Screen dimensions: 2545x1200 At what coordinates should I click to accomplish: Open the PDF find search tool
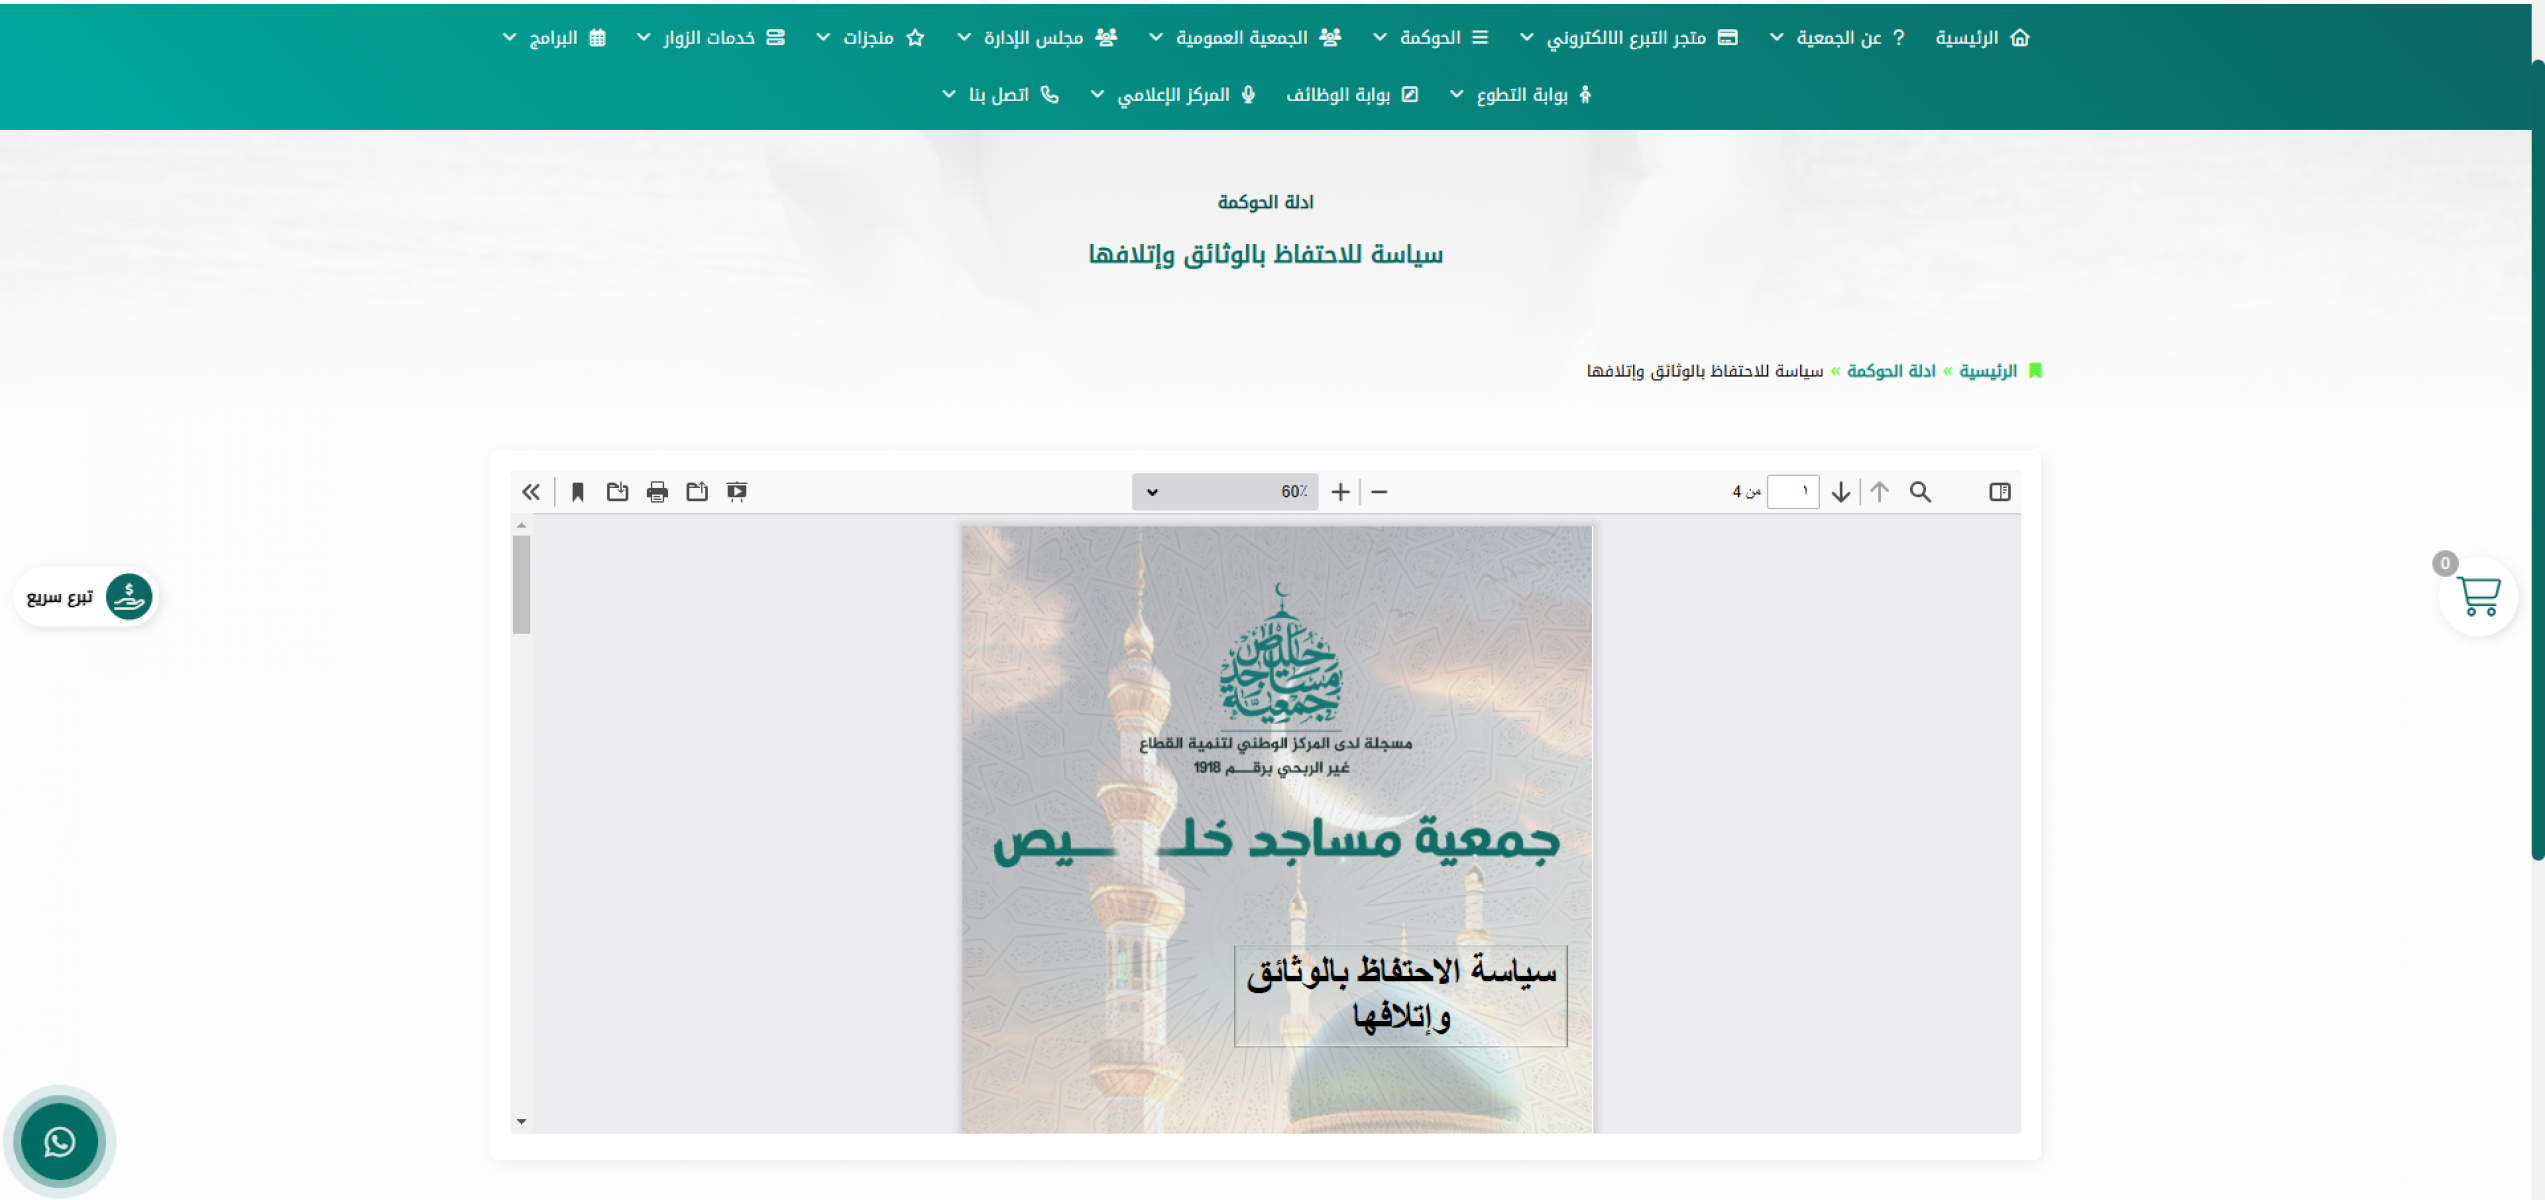pos(1920,492)
